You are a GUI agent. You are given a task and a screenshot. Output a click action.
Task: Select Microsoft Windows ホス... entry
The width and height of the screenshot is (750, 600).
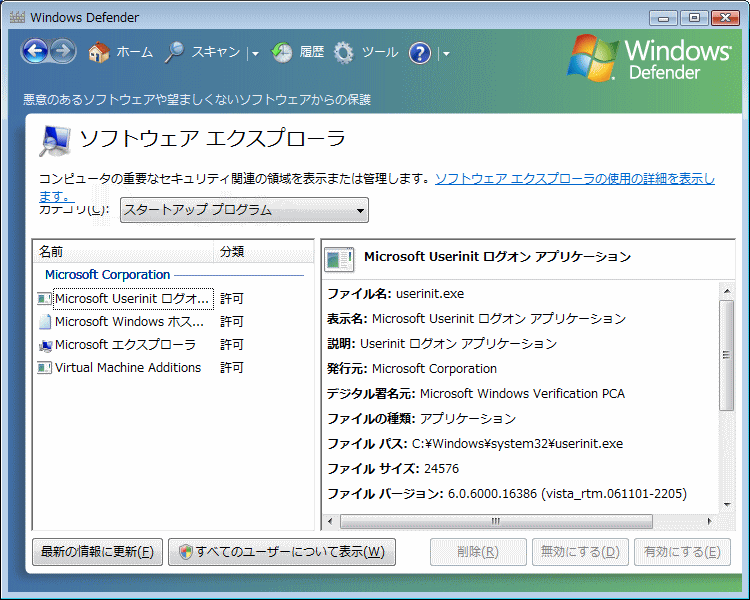[132, 322]
